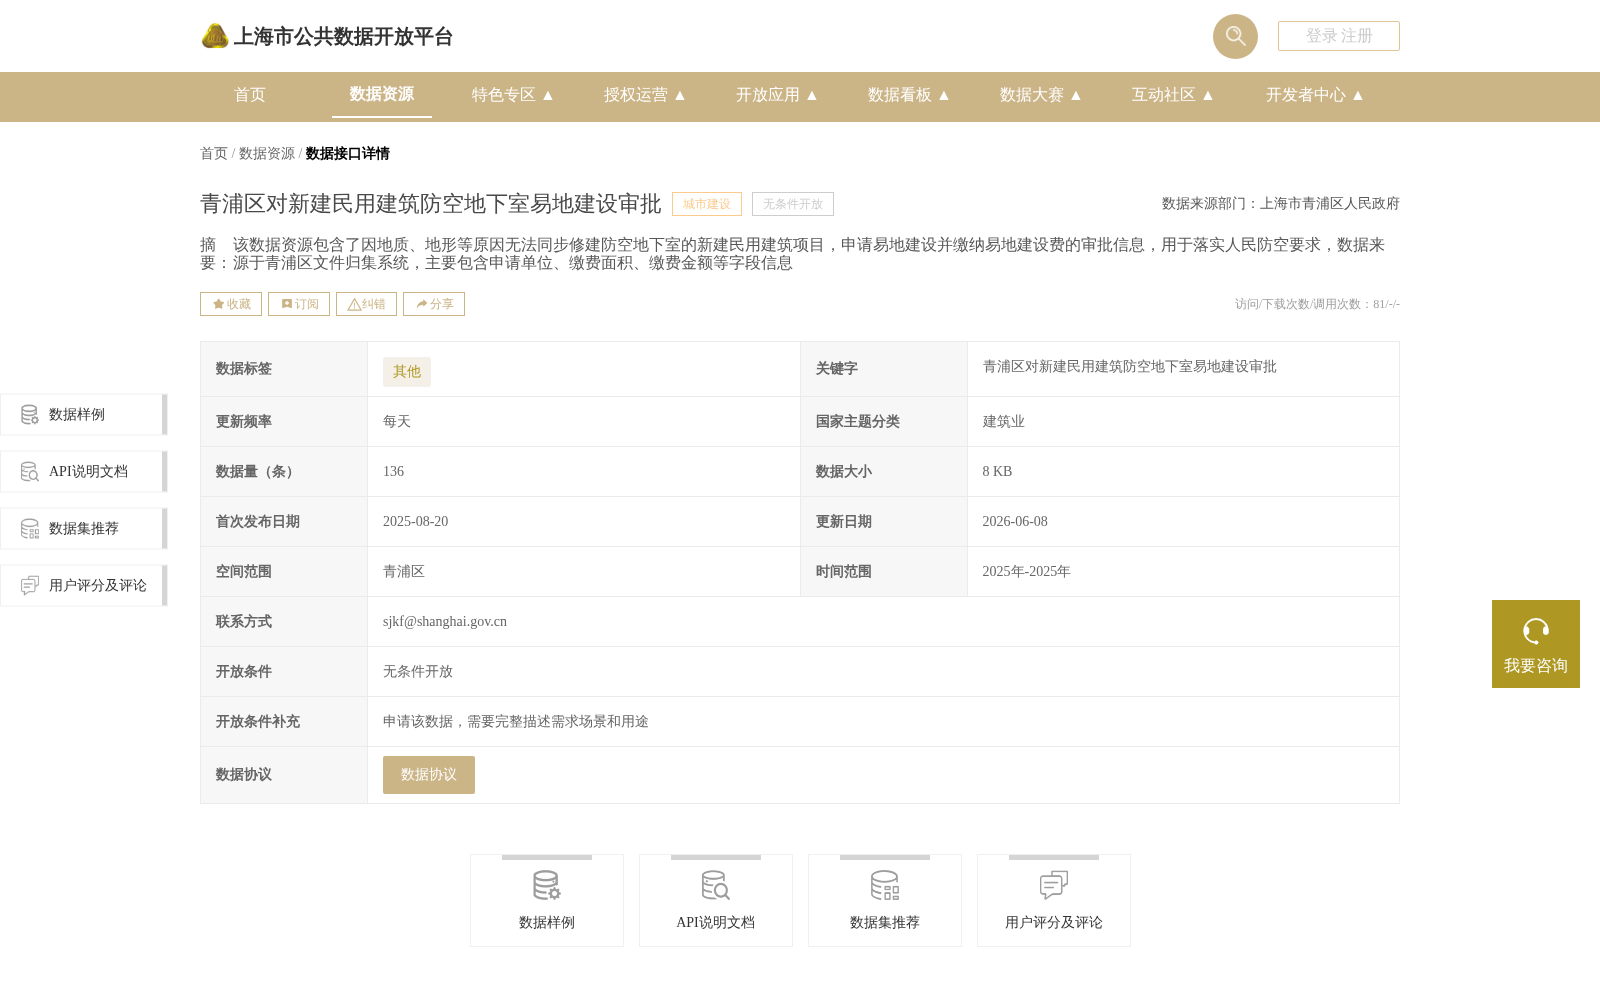Viewport: 1600px width, 1000px height.
Task: Click the 数据样例 icon in left sidebar
Action: 30,415
